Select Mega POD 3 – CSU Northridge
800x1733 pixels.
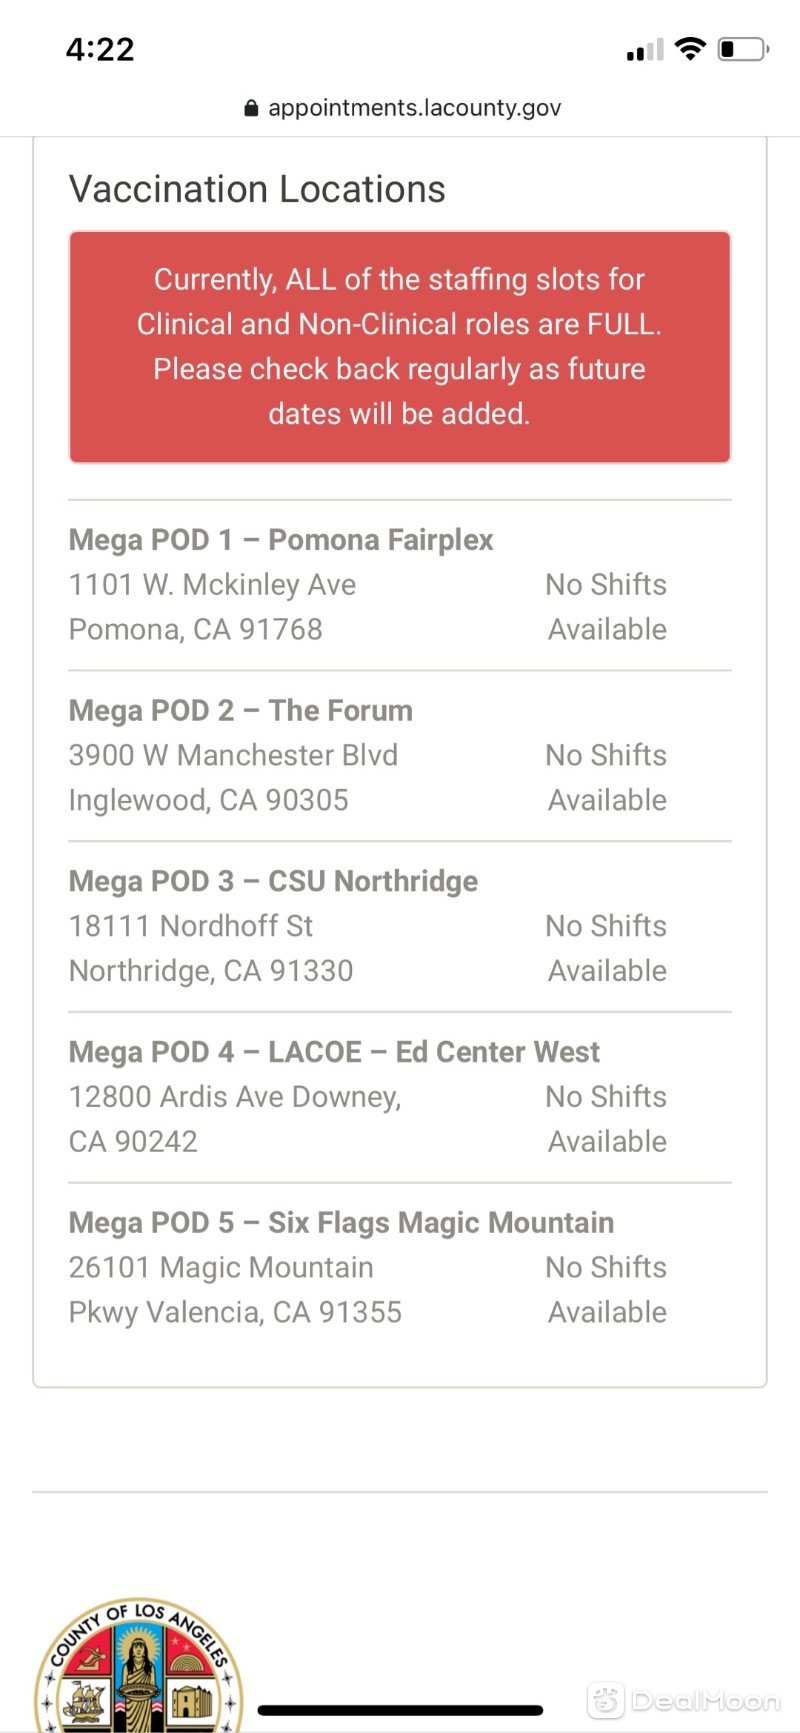pyautogui.click(x=400, y=927)
